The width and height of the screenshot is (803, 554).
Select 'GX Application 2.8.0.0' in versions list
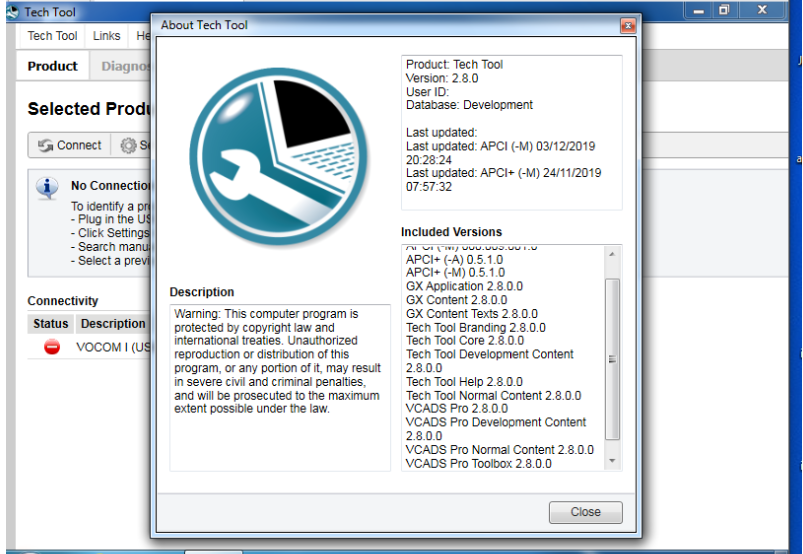pyautogui.click(x=464, y=286)
